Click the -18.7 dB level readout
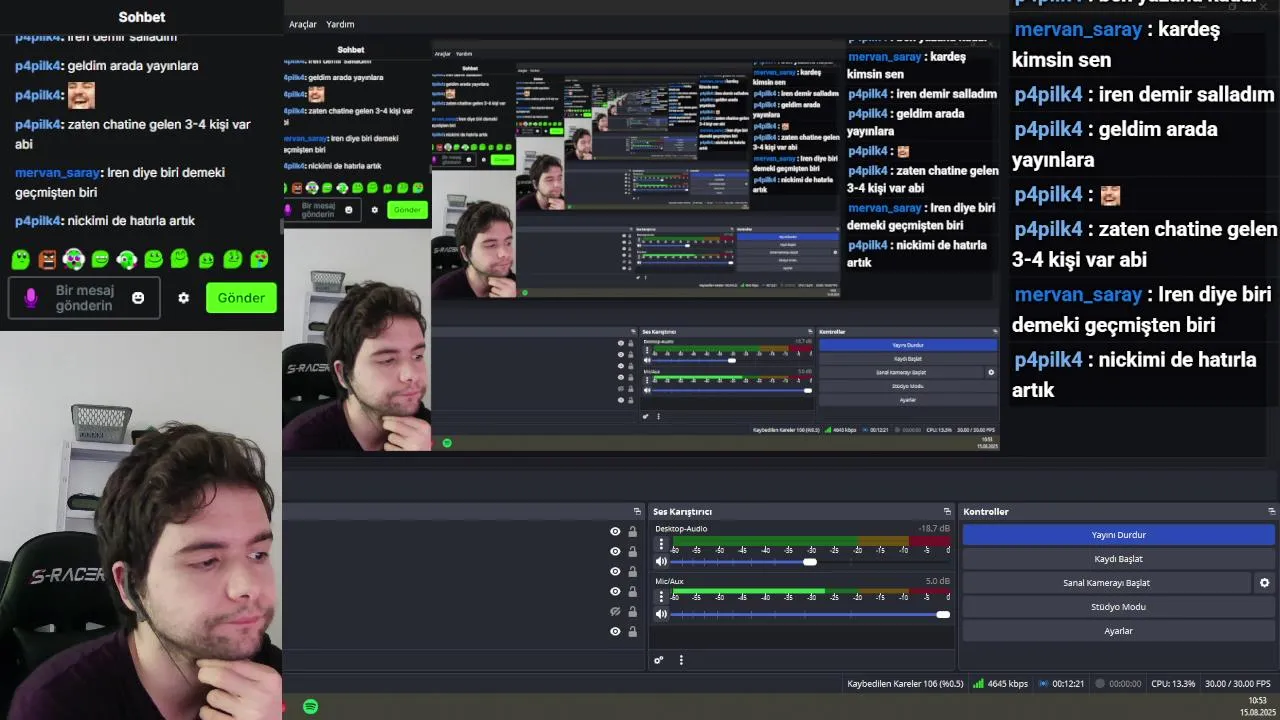 pyautogui.click(x=934, y=529)
